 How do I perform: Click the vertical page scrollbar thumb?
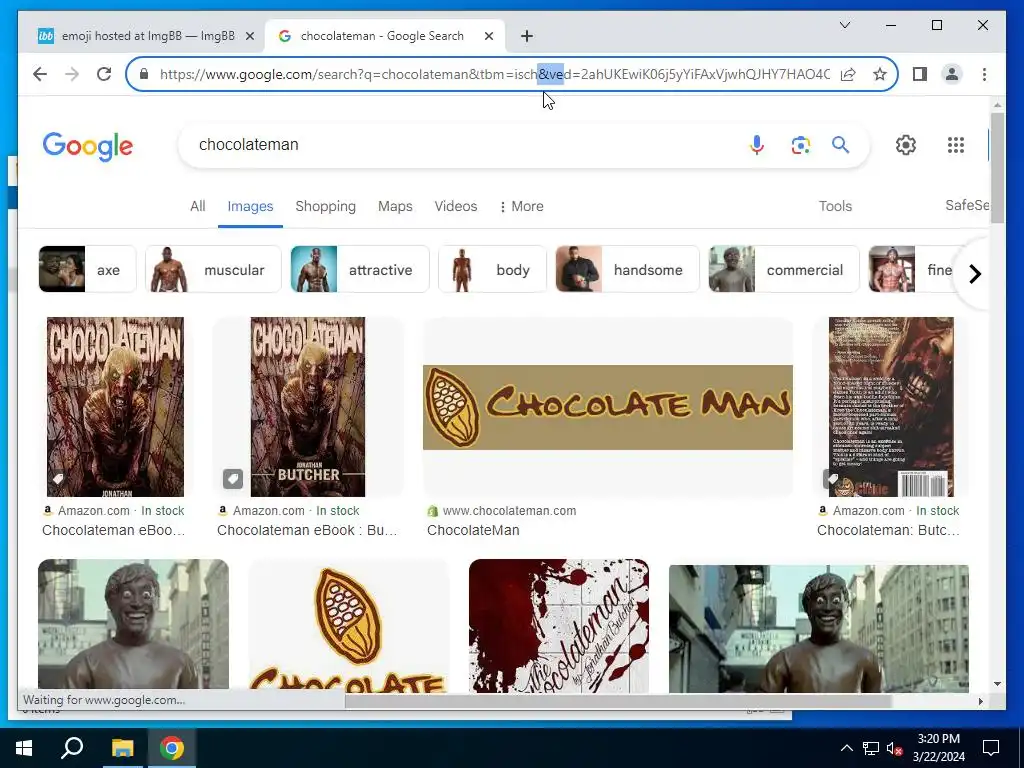click(x=997, y=168)
